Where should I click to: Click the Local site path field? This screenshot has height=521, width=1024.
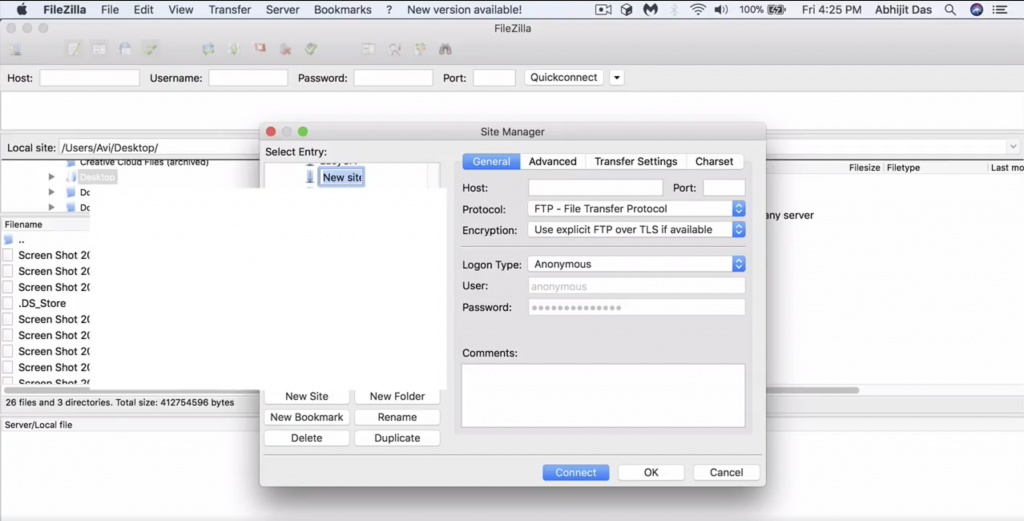tap(159, 148)
